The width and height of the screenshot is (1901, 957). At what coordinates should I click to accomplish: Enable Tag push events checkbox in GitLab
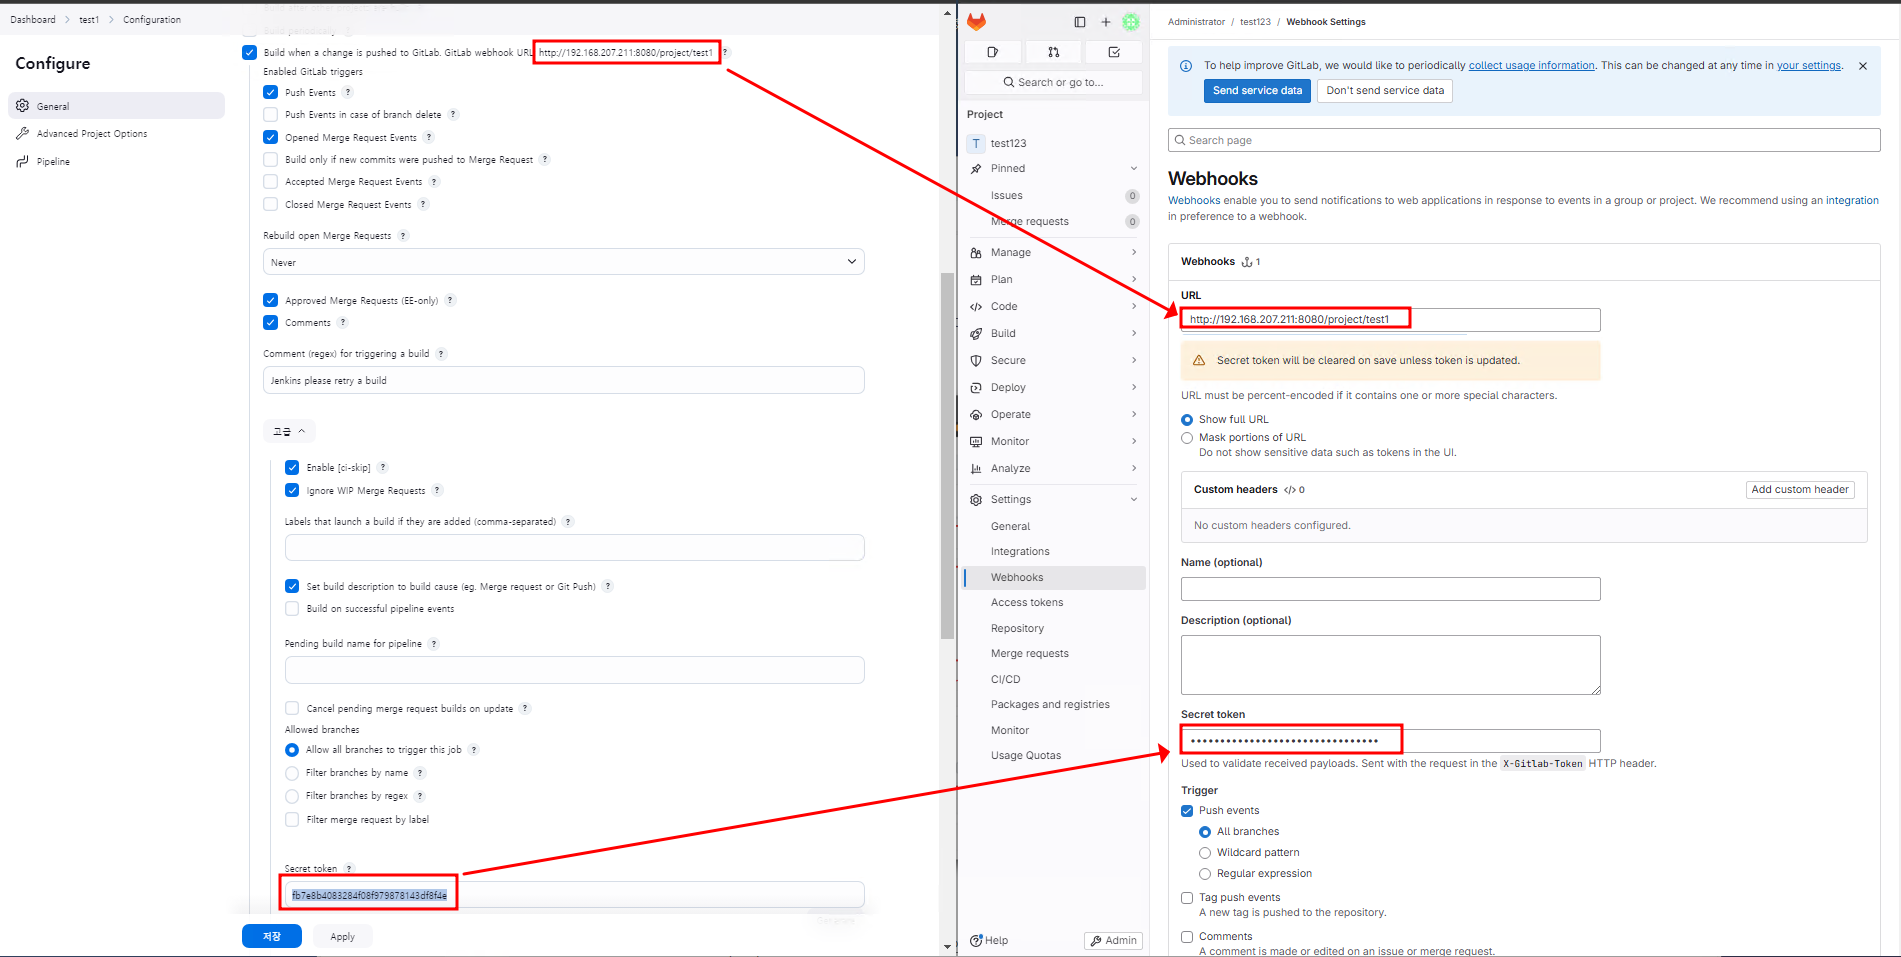tap(1187, 898)
